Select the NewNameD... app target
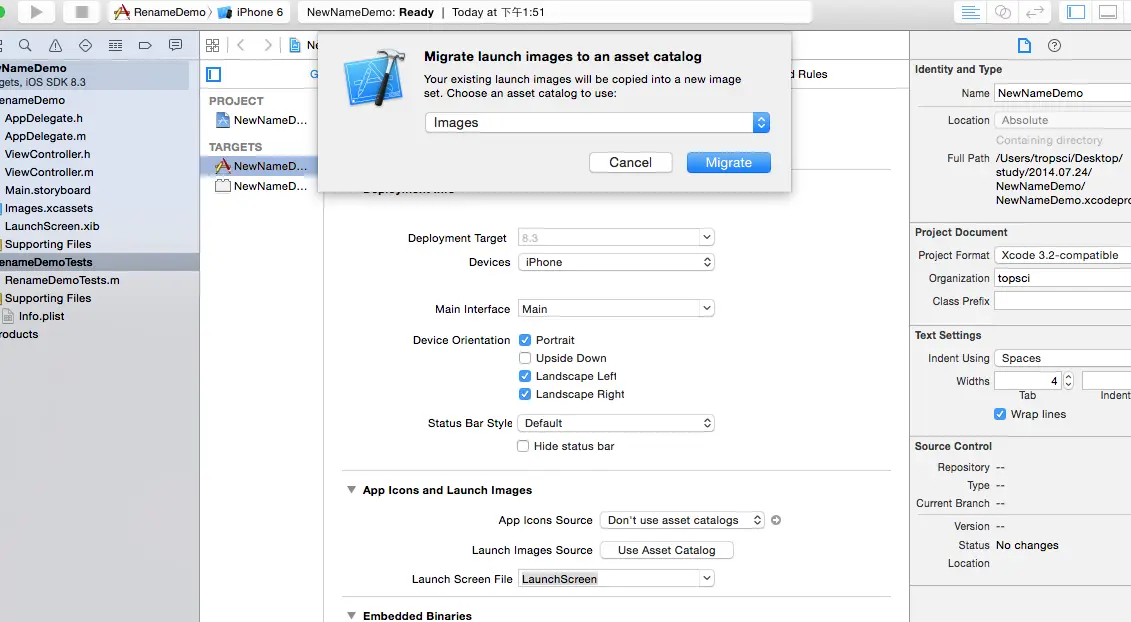This screenshot has height=622, width=1131. [260, 166]
